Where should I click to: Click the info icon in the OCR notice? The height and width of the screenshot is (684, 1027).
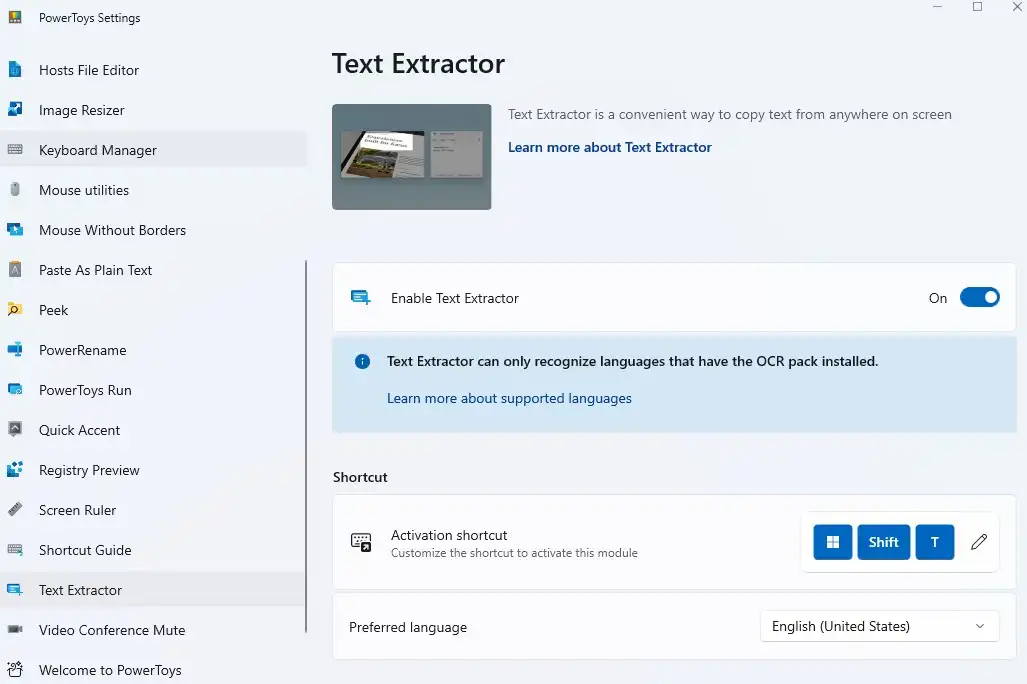pyautogui.click(x=362, y=361)
